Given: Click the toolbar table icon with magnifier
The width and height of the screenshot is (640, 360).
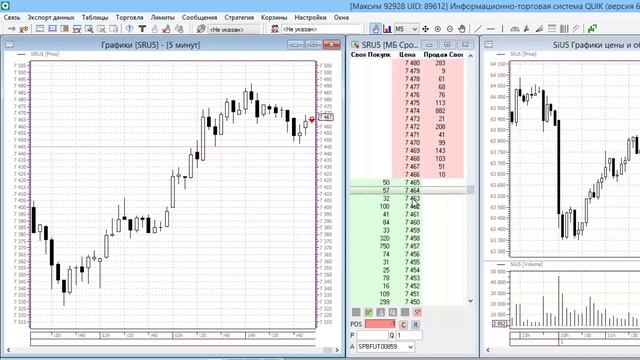Looking at the screenshot, I should [89, 29].
